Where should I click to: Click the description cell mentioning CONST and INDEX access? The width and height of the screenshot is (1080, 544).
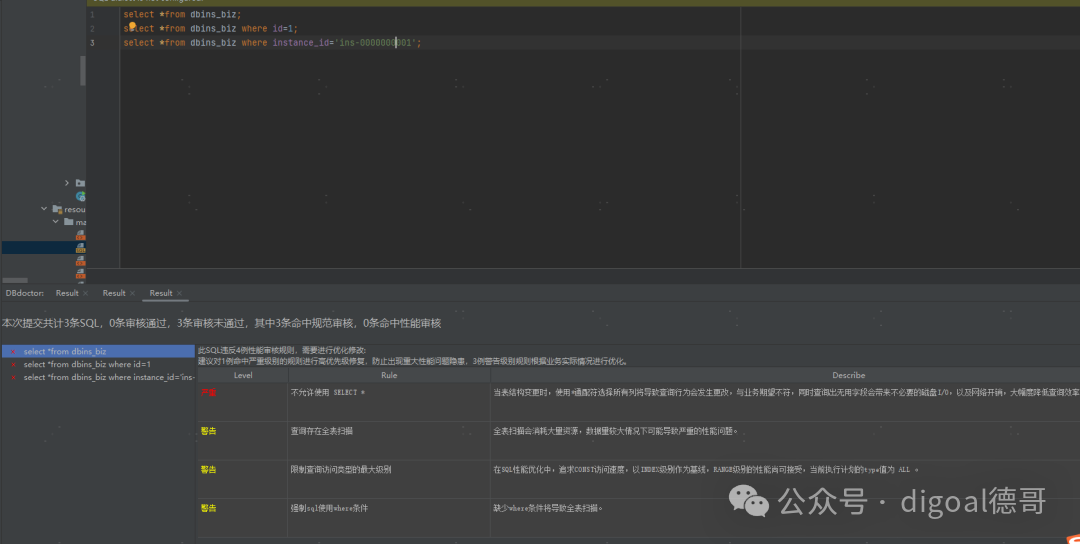pyautogui.click(x=785, y=479)
